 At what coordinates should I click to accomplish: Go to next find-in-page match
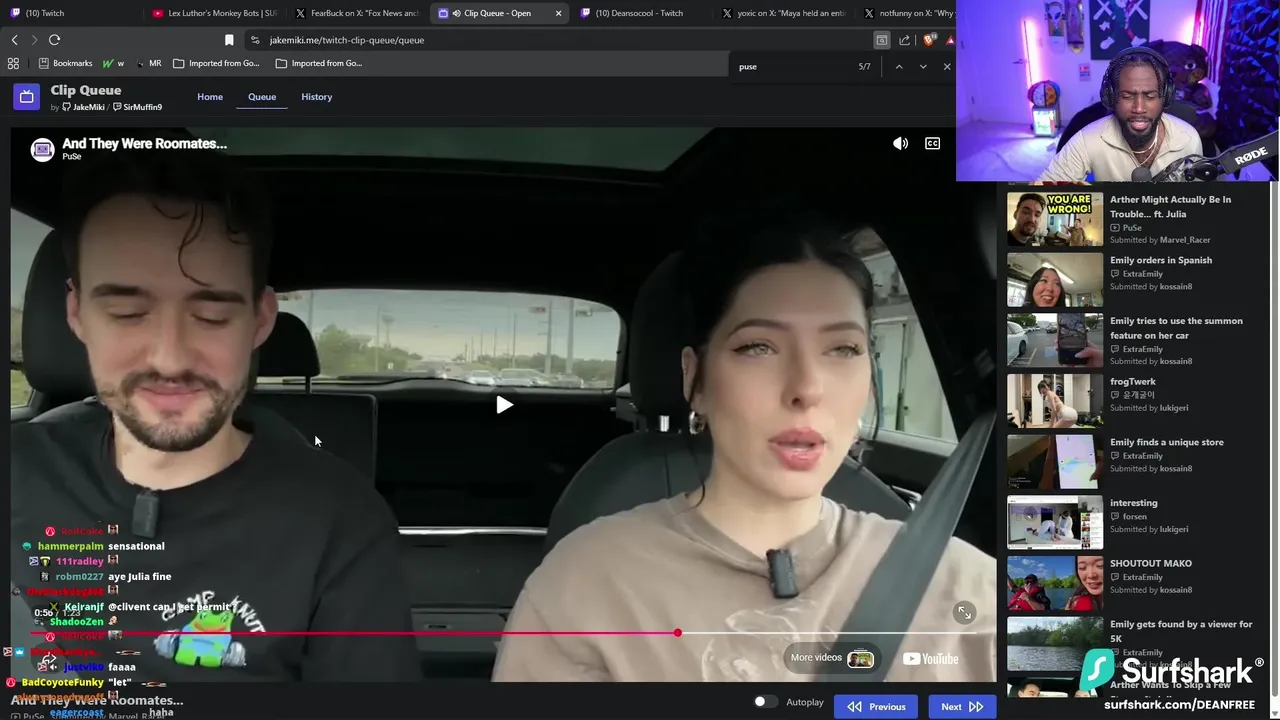(923, 67)
